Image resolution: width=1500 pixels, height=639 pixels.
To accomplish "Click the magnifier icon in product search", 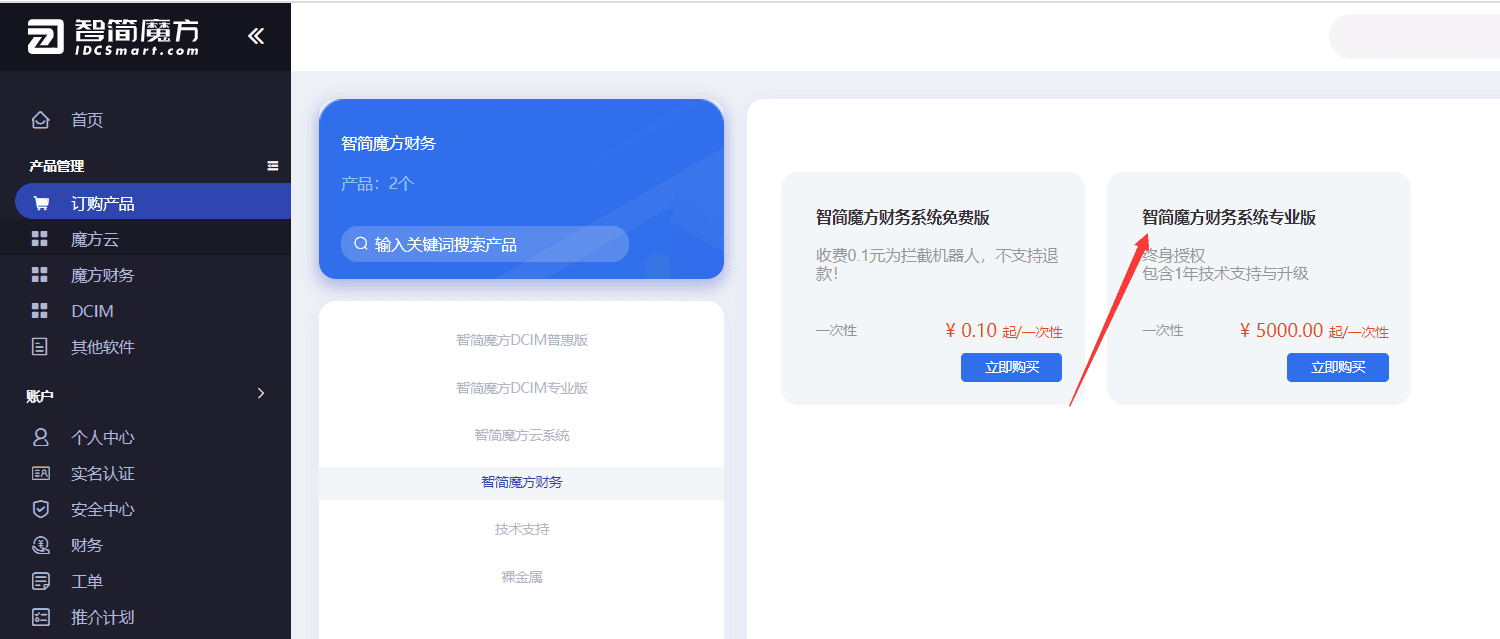I will [361, 243].
